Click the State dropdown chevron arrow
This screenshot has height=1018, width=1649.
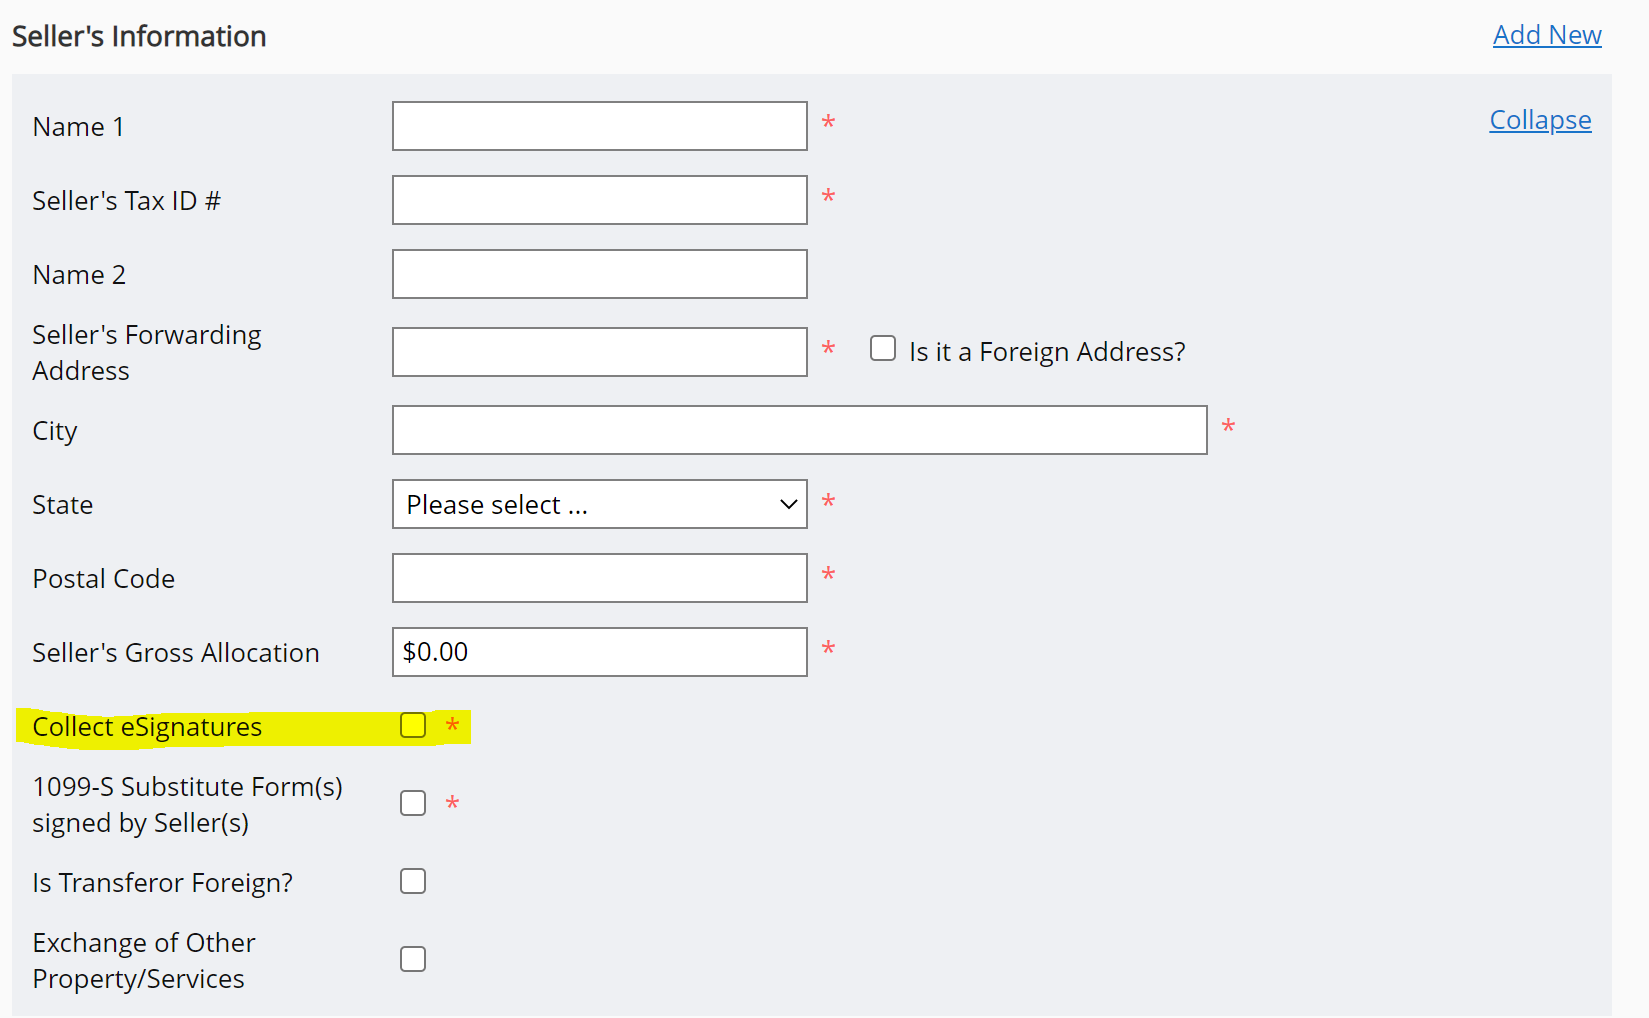(788, 504)
